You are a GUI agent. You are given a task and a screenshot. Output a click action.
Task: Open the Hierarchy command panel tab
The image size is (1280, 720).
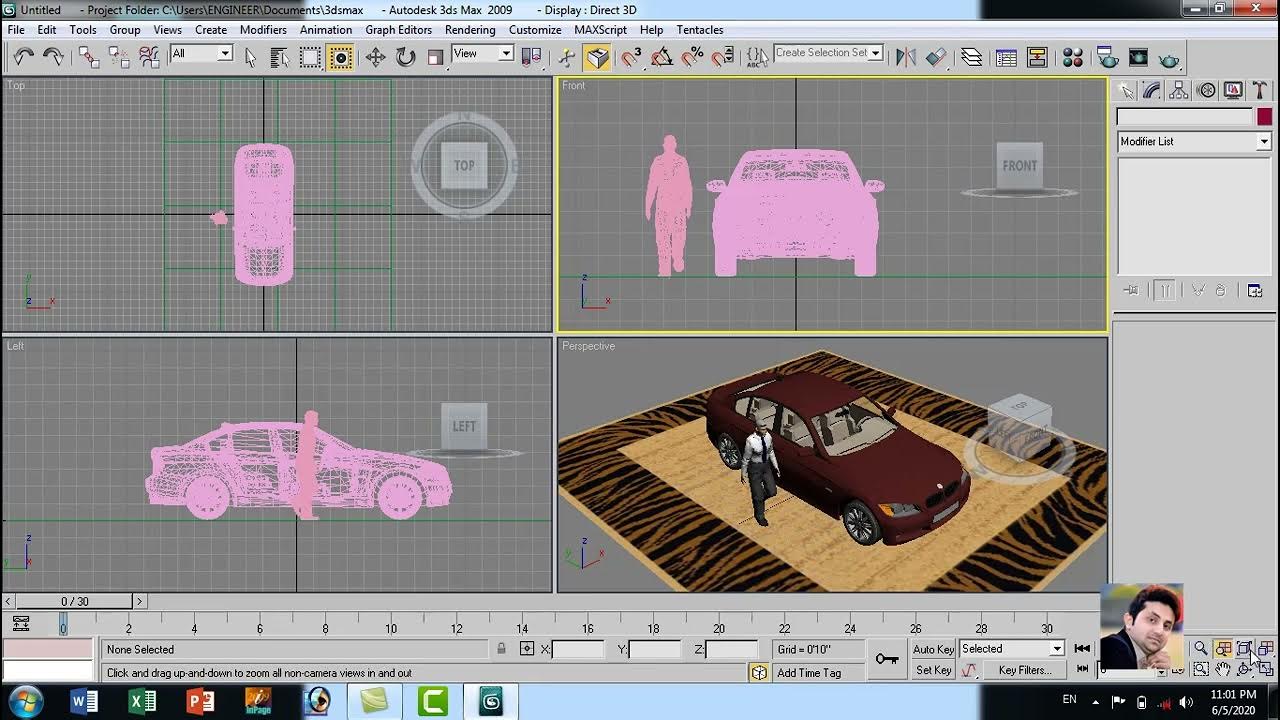click(1179, 91)
